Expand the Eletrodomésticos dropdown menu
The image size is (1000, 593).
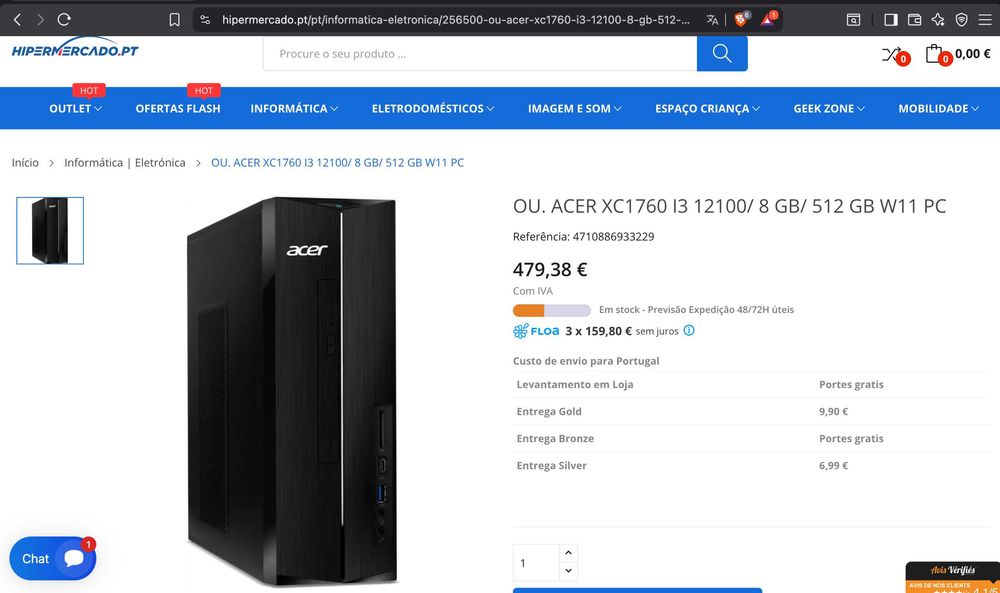434,108
